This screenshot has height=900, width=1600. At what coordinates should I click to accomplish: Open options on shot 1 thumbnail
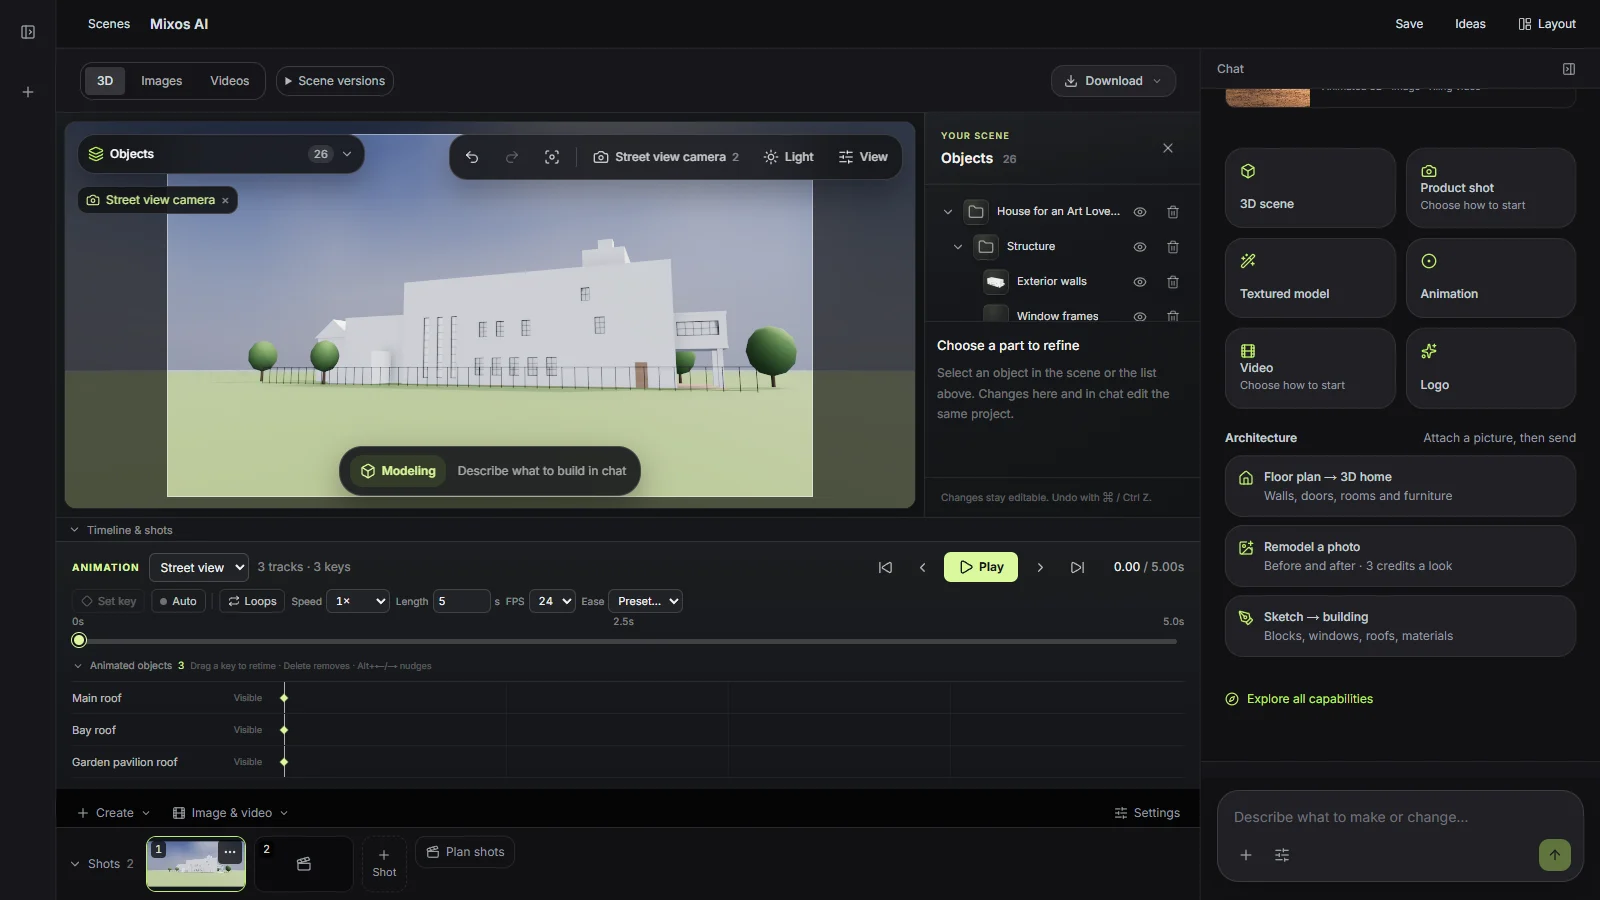pyautogui.click(x=230, y=852)
